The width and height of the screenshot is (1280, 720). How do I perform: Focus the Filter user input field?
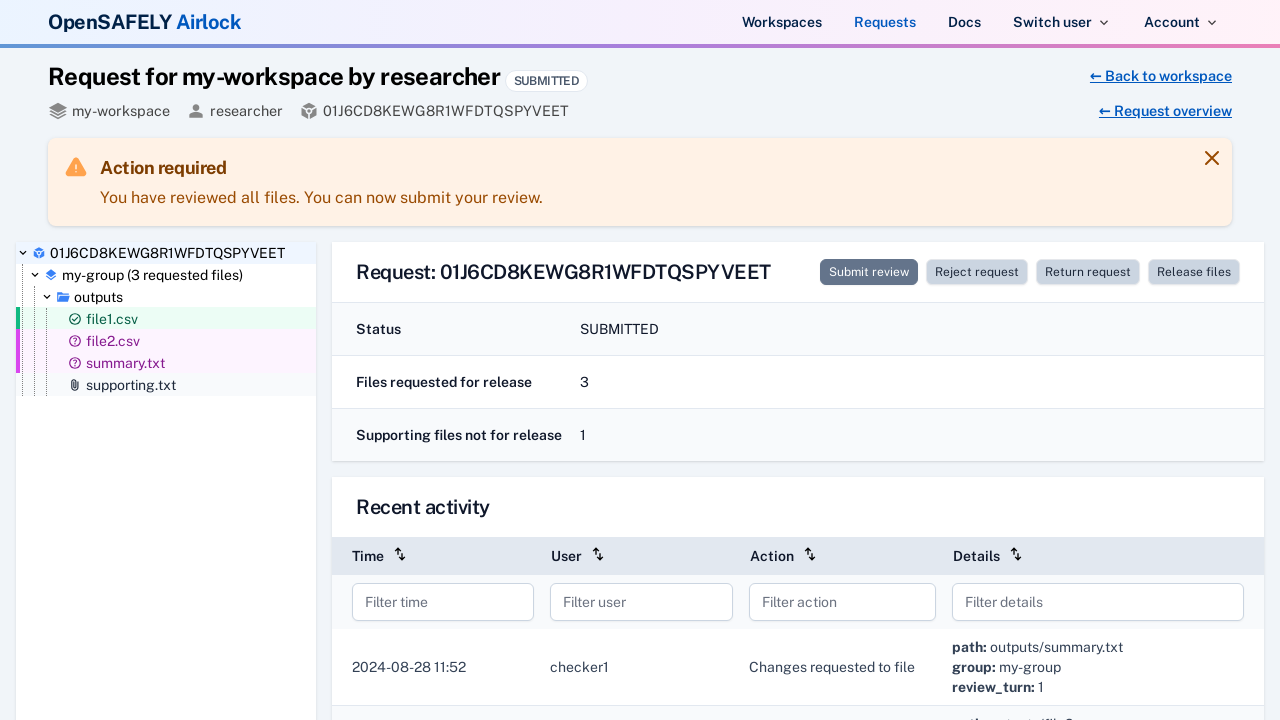[x=641, y=602]
